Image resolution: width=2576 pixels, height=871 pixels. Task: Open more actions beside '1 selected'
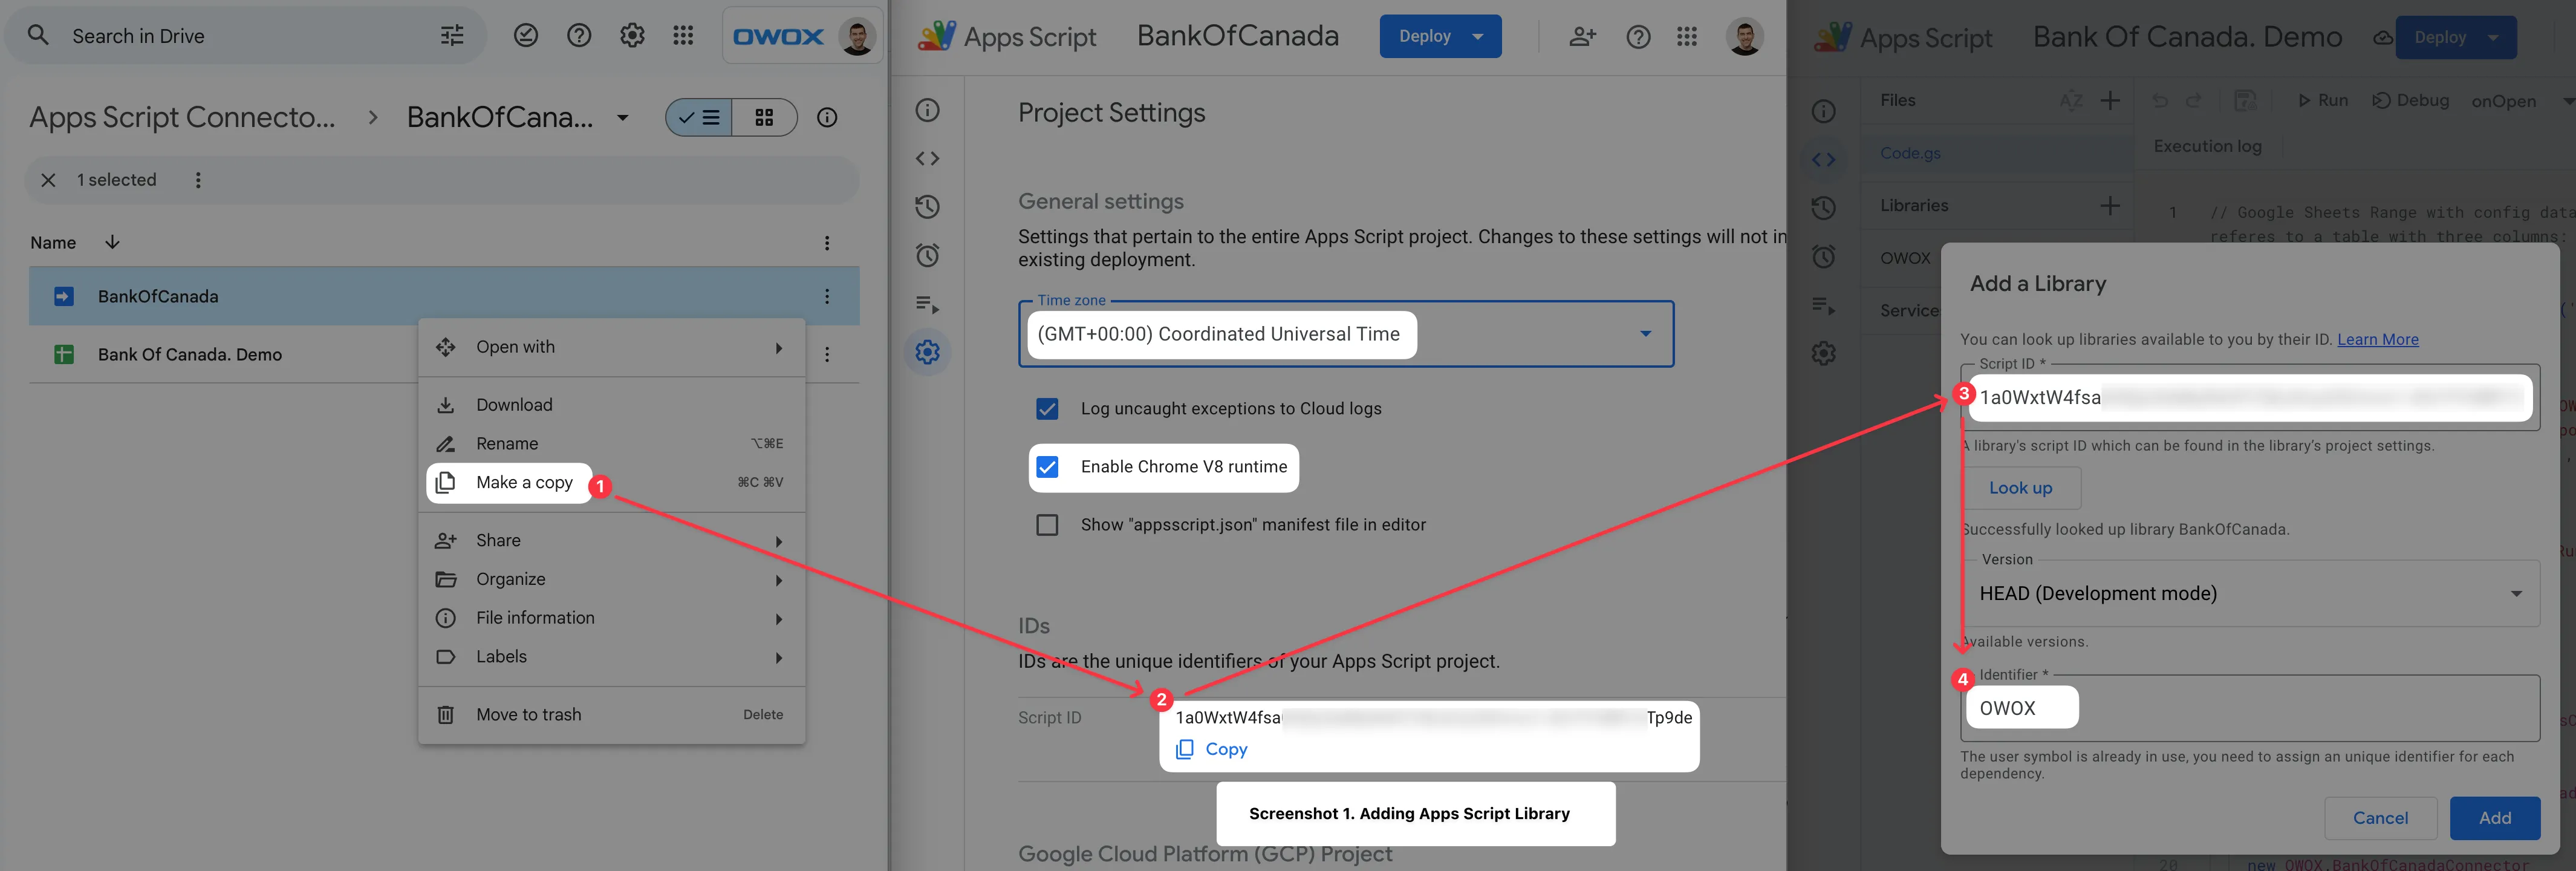tap(198, 180)
